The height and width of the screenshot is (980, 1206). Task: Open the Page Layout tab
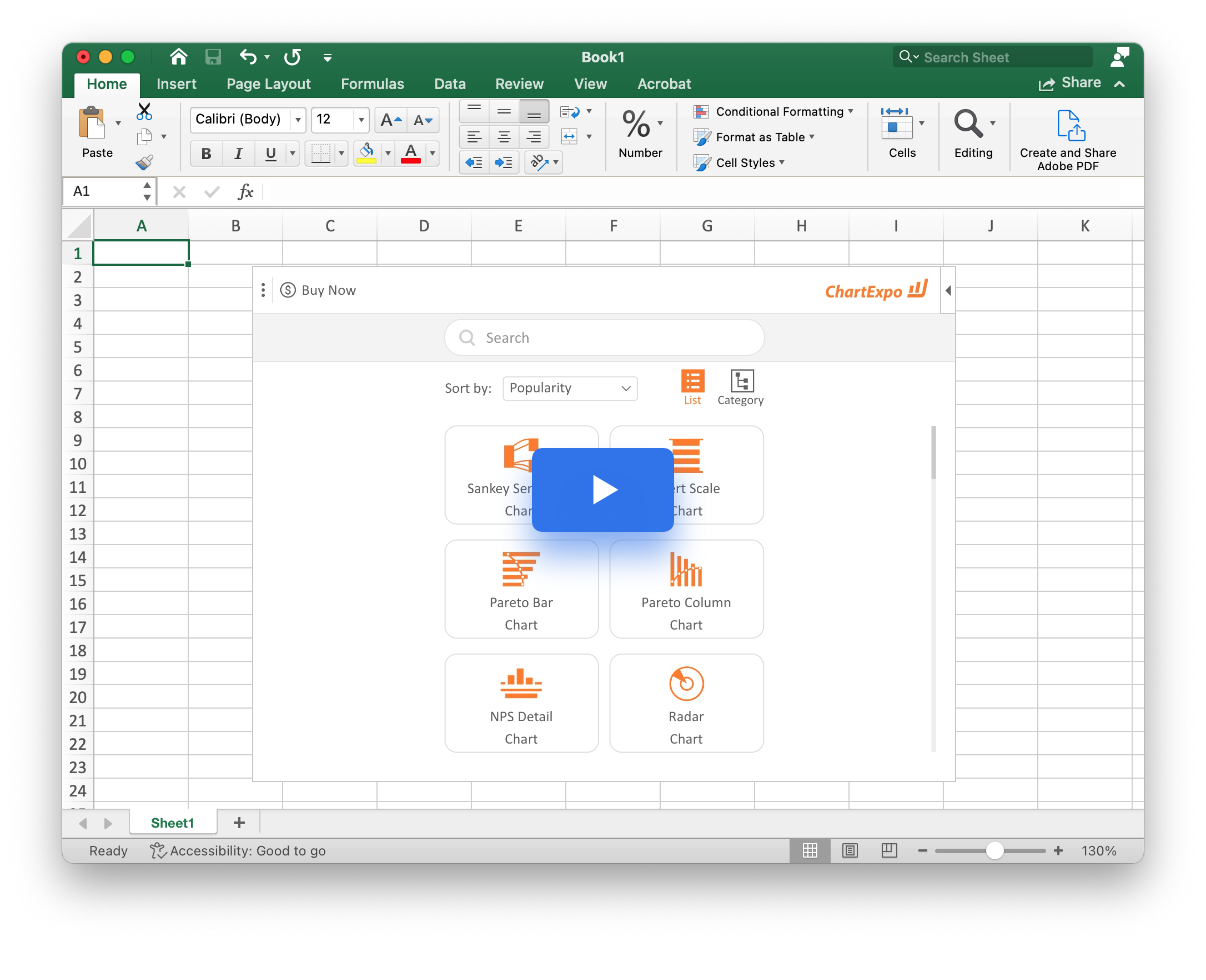[x=269, y=84]
